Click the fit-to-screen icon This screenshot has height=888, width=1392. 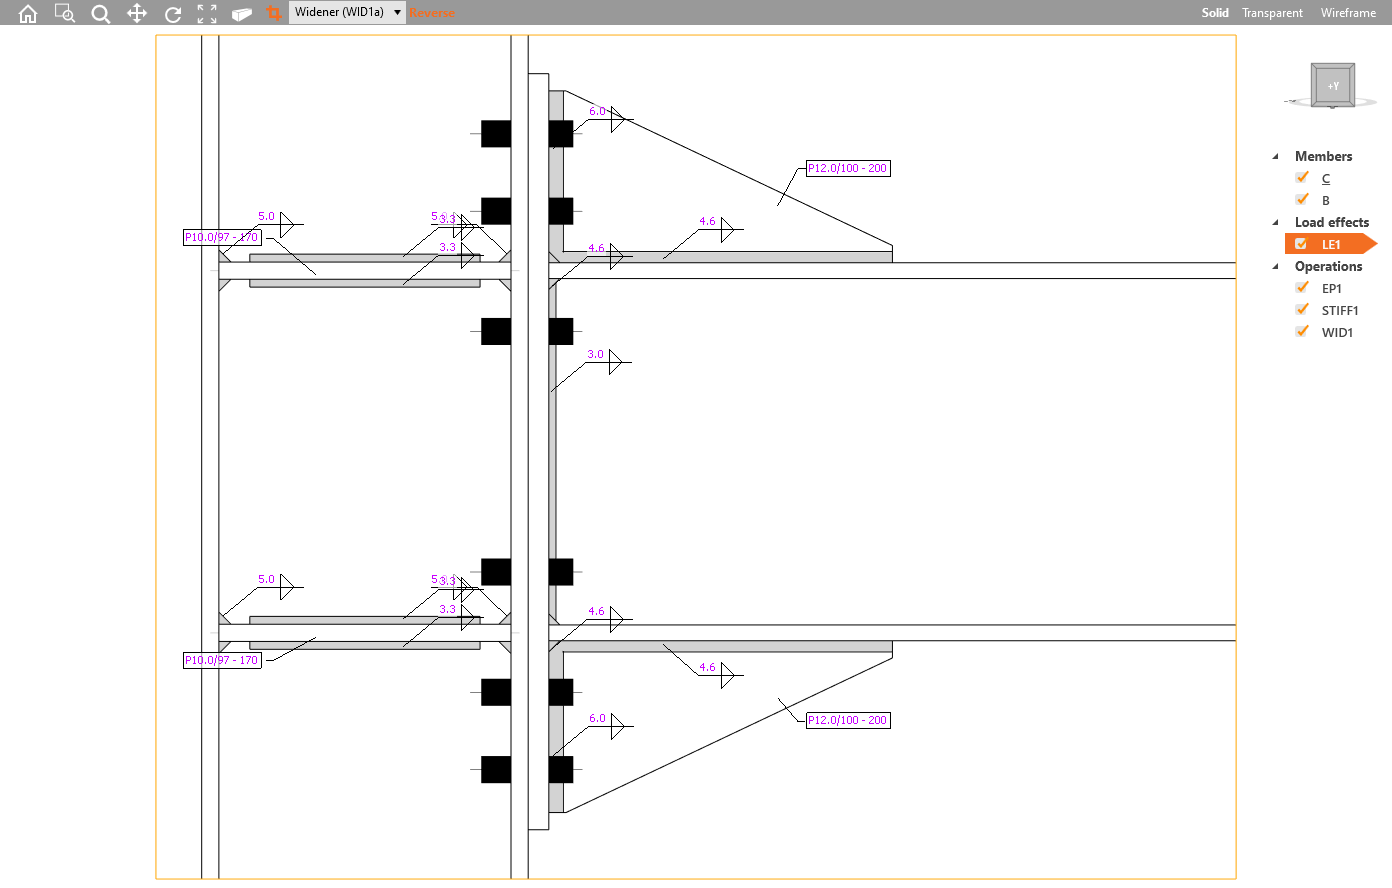click(x=207, y=13)
